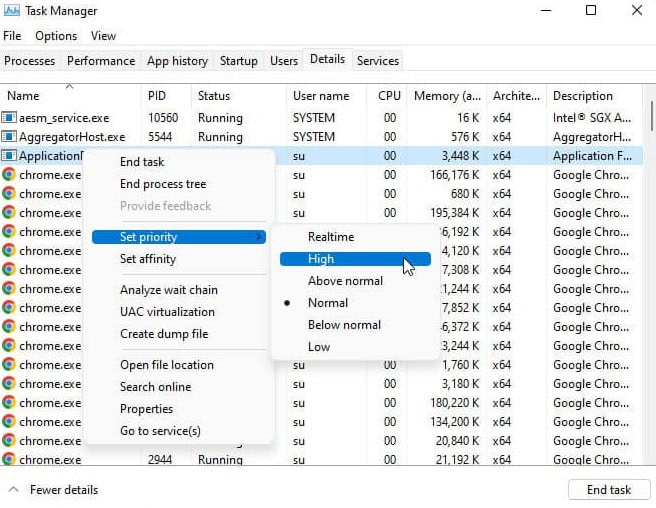The image size is (656, 508).
Task: Click the 576 K memory cell
Action: click(465, 137)
